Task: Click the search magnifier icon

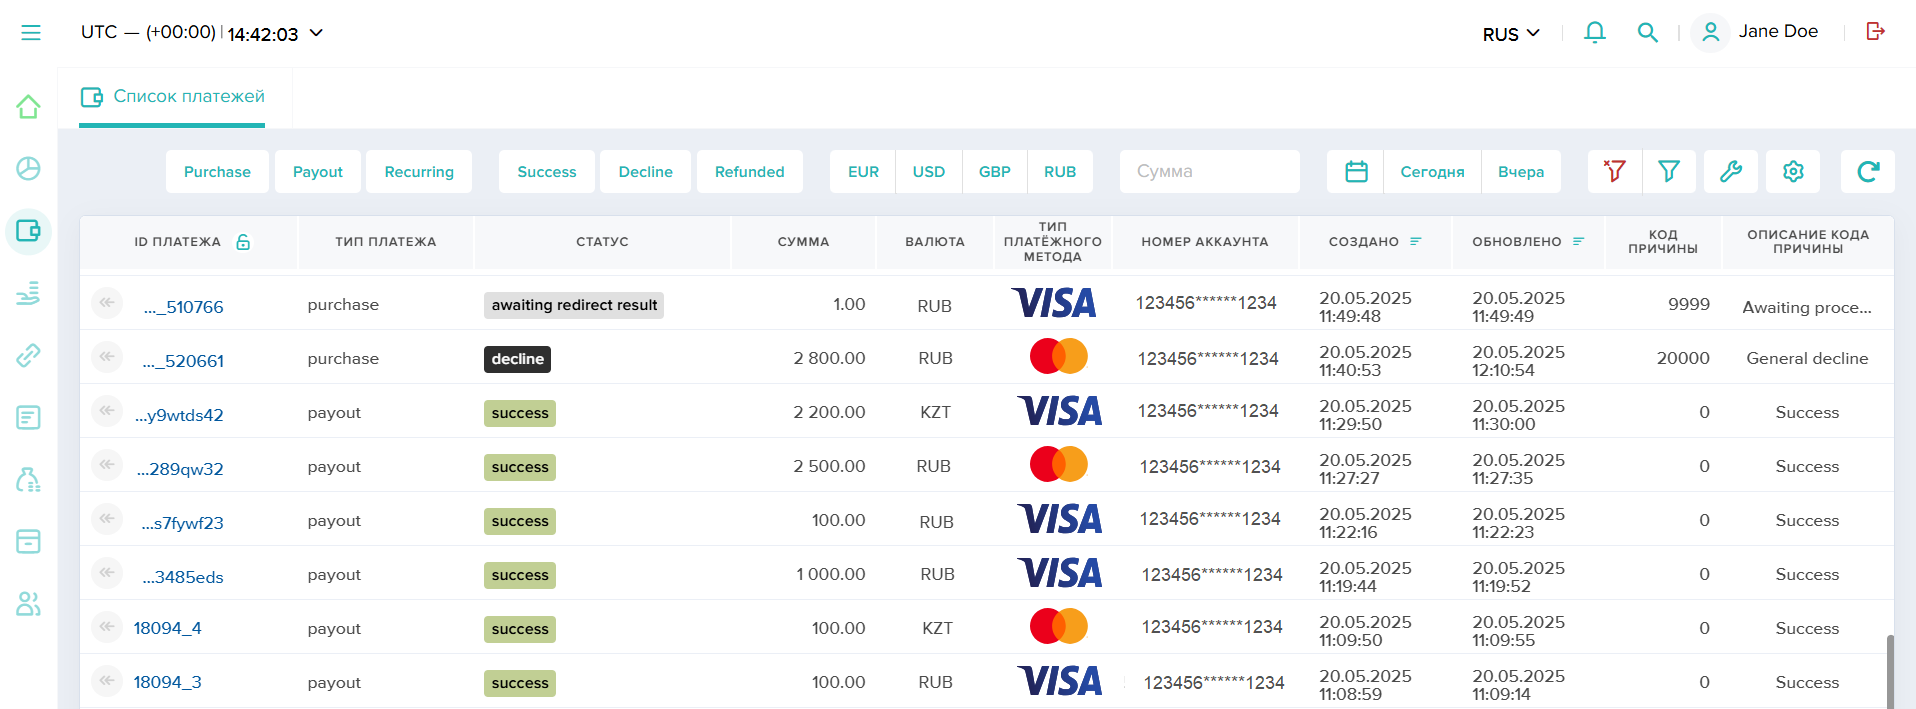Action: (x=1647, y=33)
